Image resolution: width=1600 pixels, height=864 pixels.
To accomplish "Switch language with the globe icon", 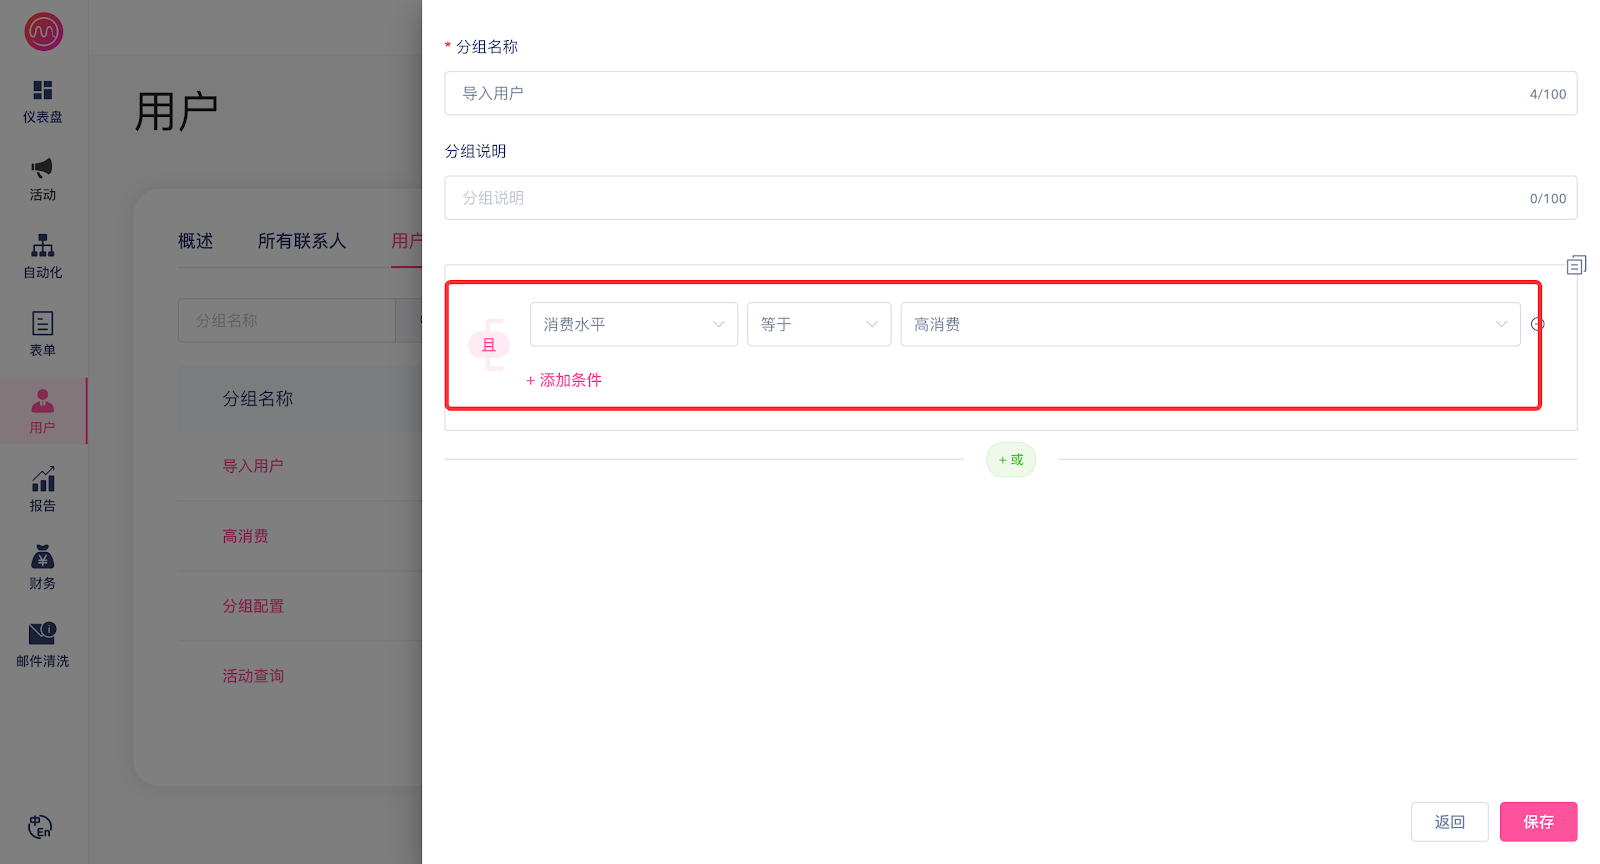I will [40, 827].
